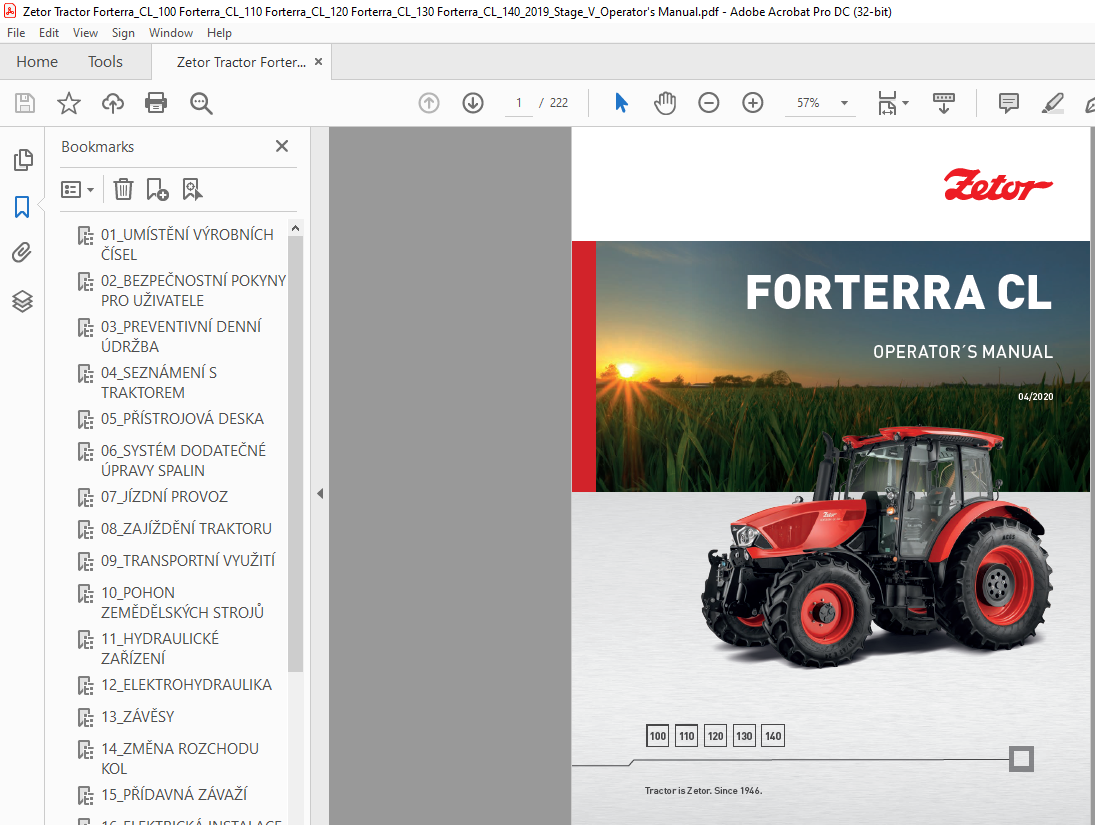Open bookmark 06_SYSTÉM DODATEČNÉ ÚPRAVY SPALIN
The height and width of the screenshot is (825, 1095).
click(x=183, y=460)
